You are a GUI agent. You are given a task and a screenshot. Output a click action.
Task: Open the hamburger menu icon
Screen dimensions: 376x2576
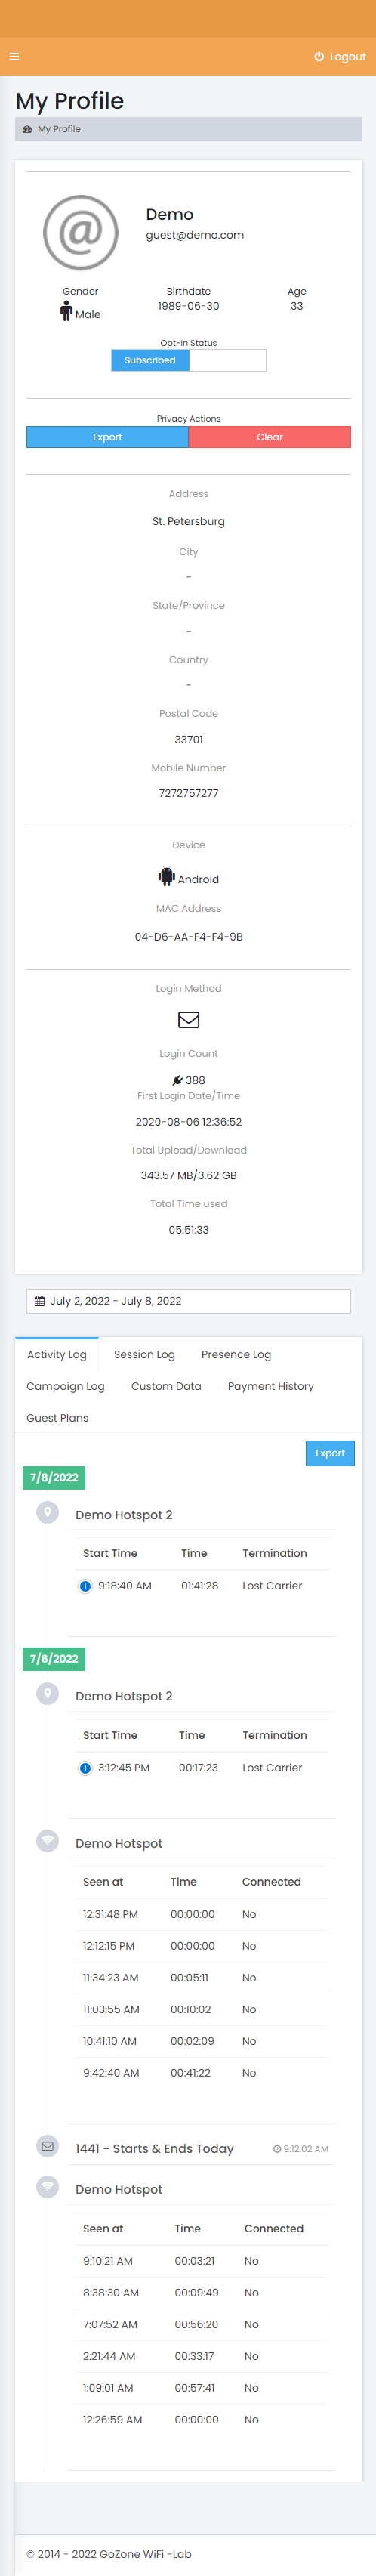(14, 57)
